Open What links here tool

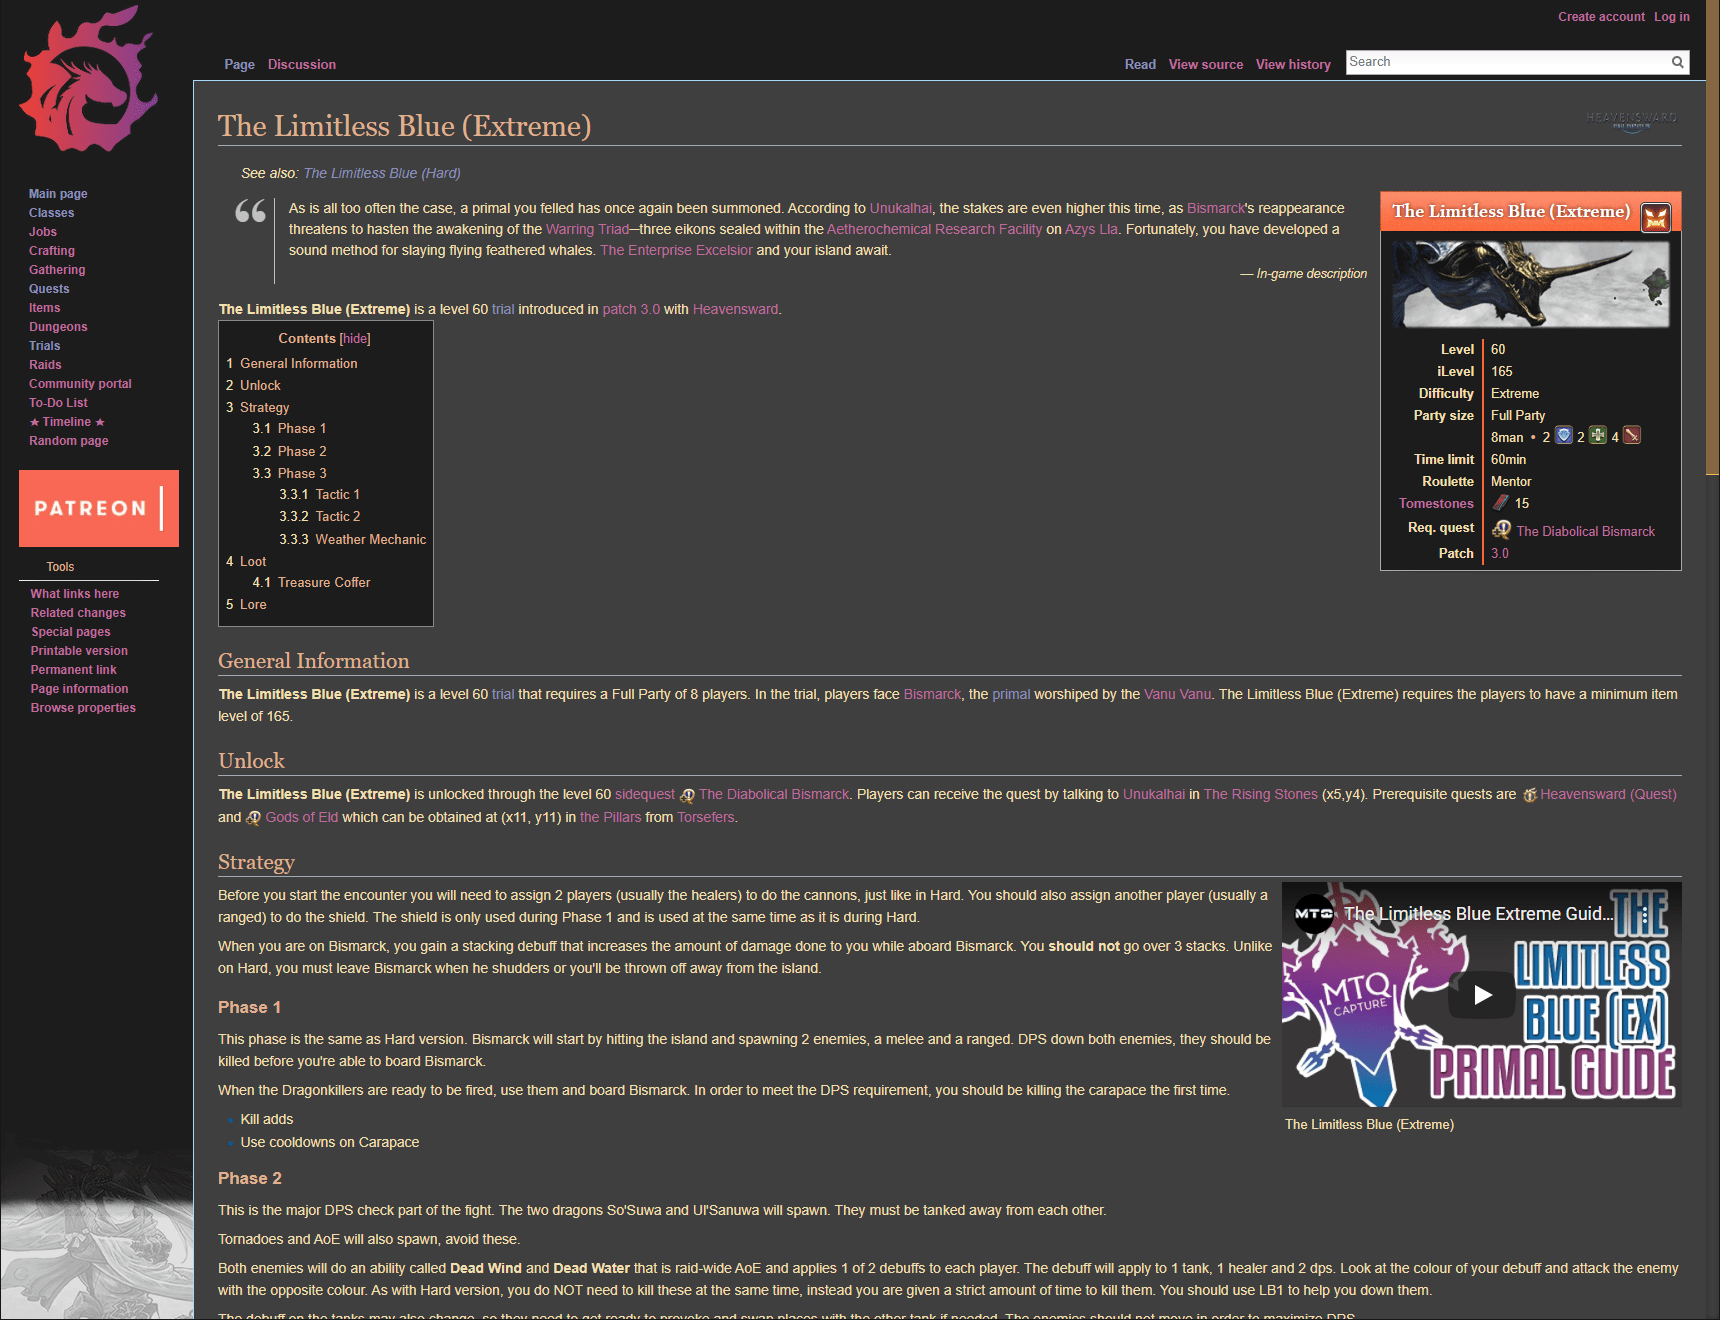(74, 594)
